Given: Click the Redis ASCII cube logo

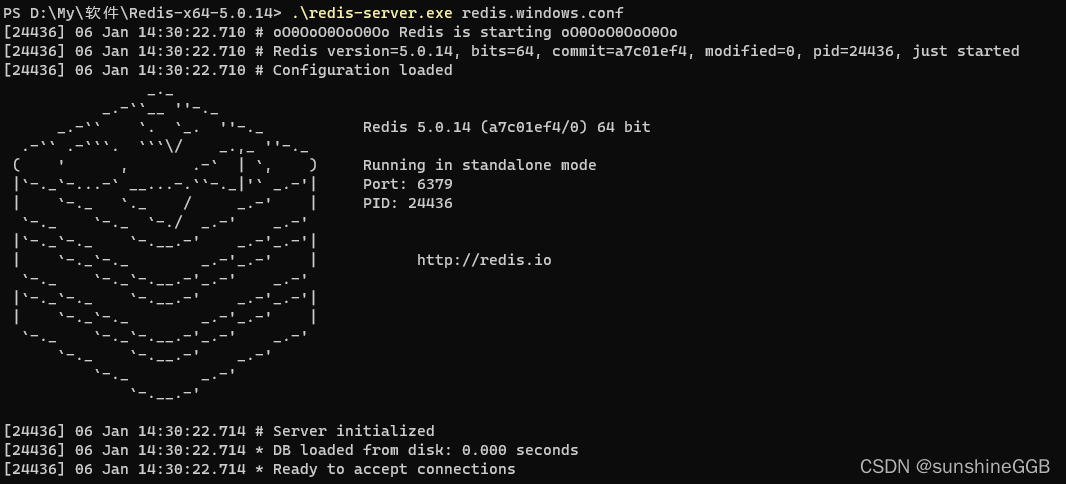Looking at the screenshot, I should coord(165,241).
